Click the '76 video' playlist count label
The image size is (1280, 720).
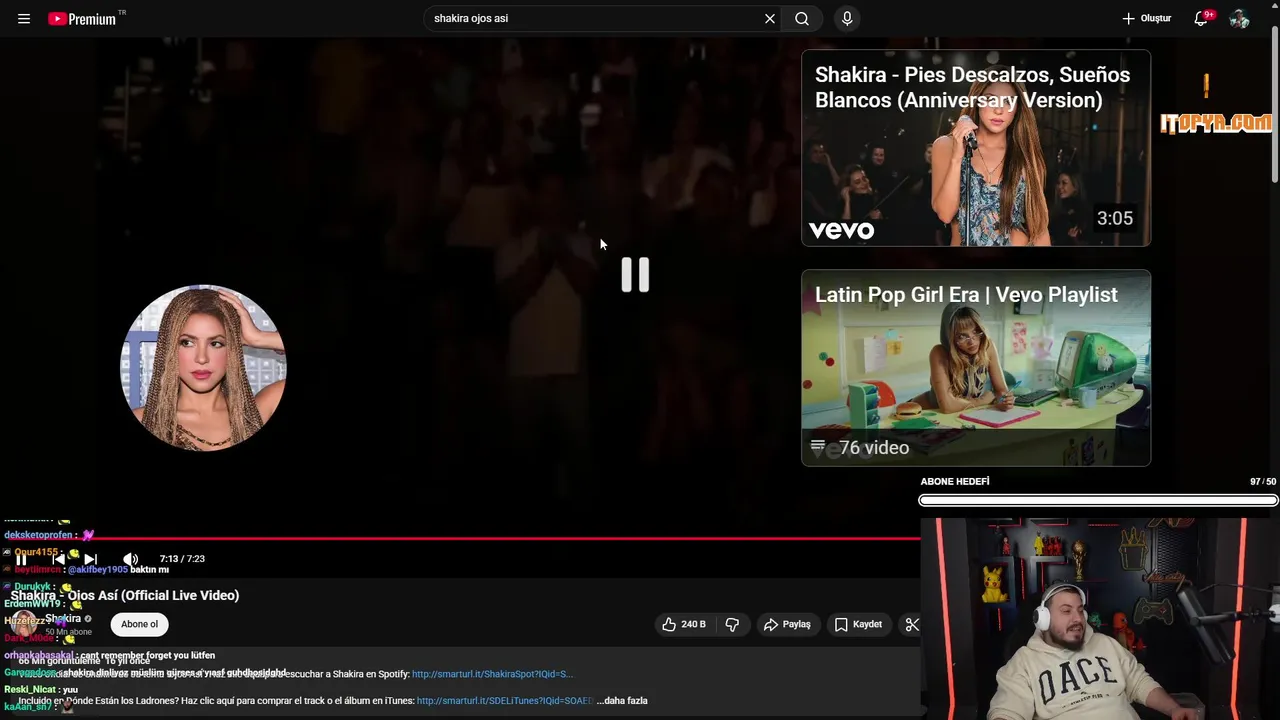tap(873, 448)
